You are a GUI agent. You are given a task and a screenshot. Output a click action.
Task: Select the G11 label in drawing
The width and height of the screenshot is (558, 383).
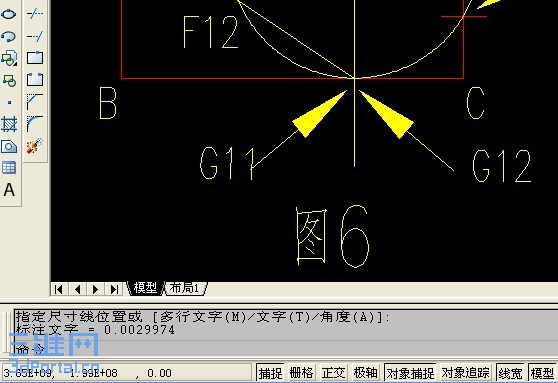[228, 164]
